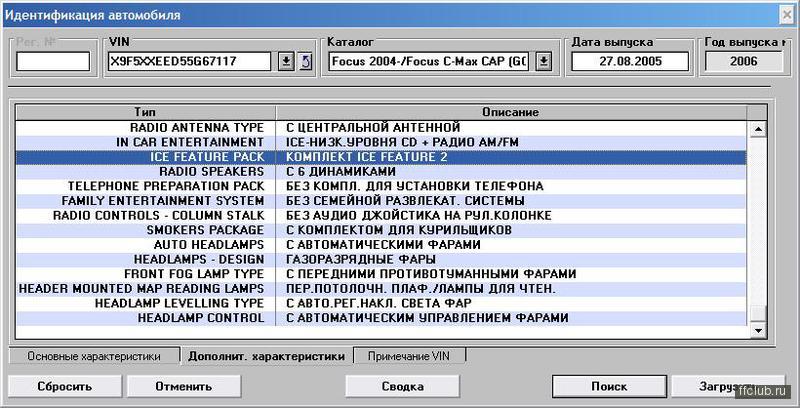Click the Дата выпуска field
The width and height of the screenshot is (800, 408).
(630, 62)
